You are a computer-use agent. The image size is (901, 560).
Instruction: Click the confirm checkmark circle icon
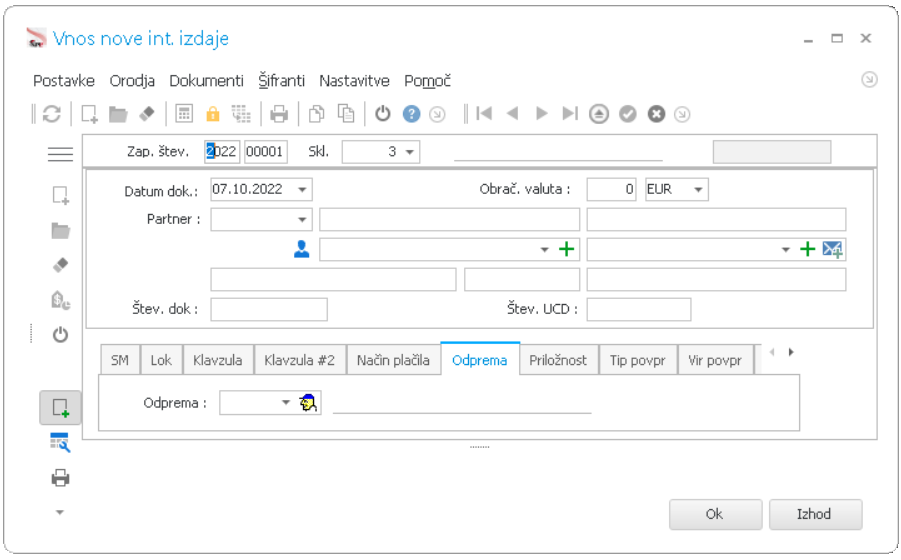tap(627, 114)
